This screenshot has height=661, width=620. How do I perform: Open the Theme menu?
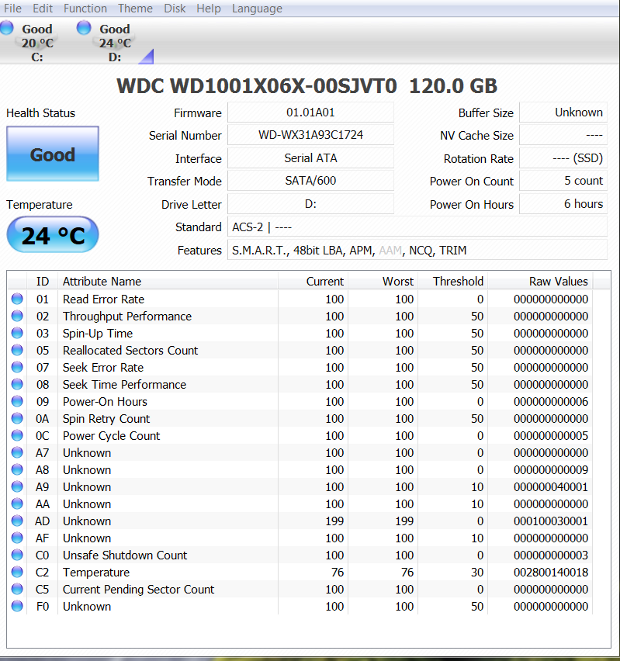(135, 8)
